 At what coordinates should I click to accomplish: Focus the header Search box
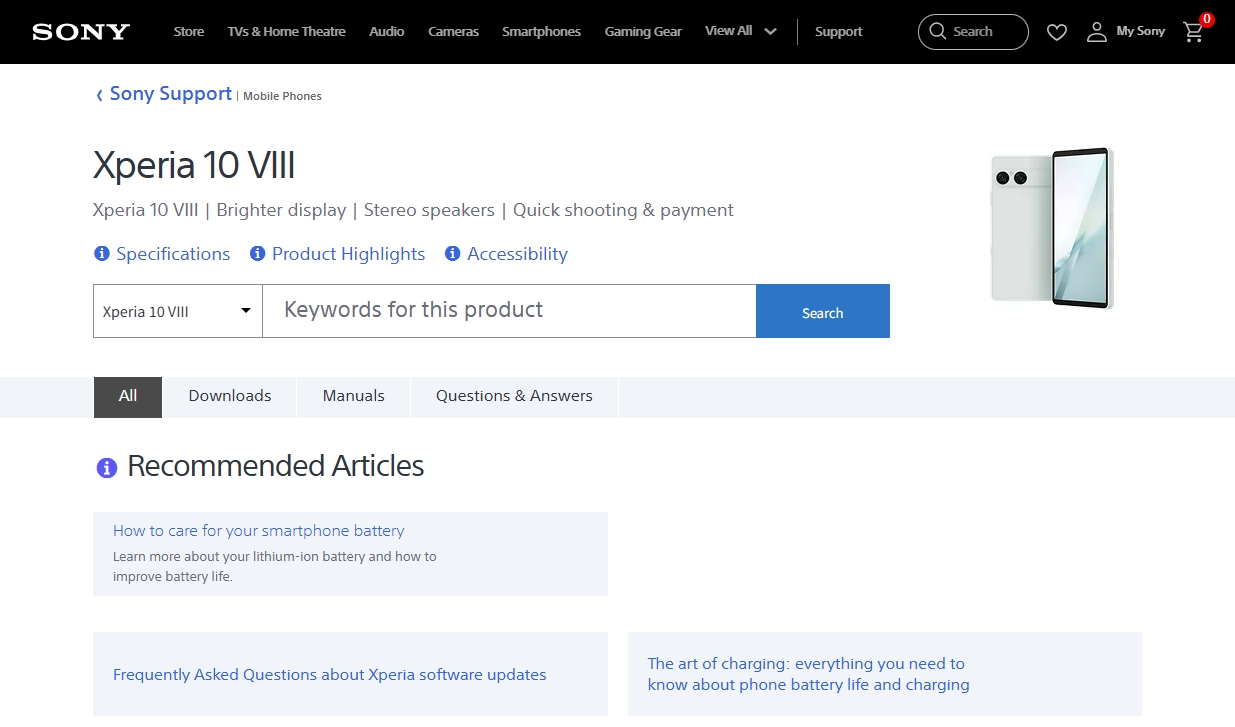[x=973, y=32]
